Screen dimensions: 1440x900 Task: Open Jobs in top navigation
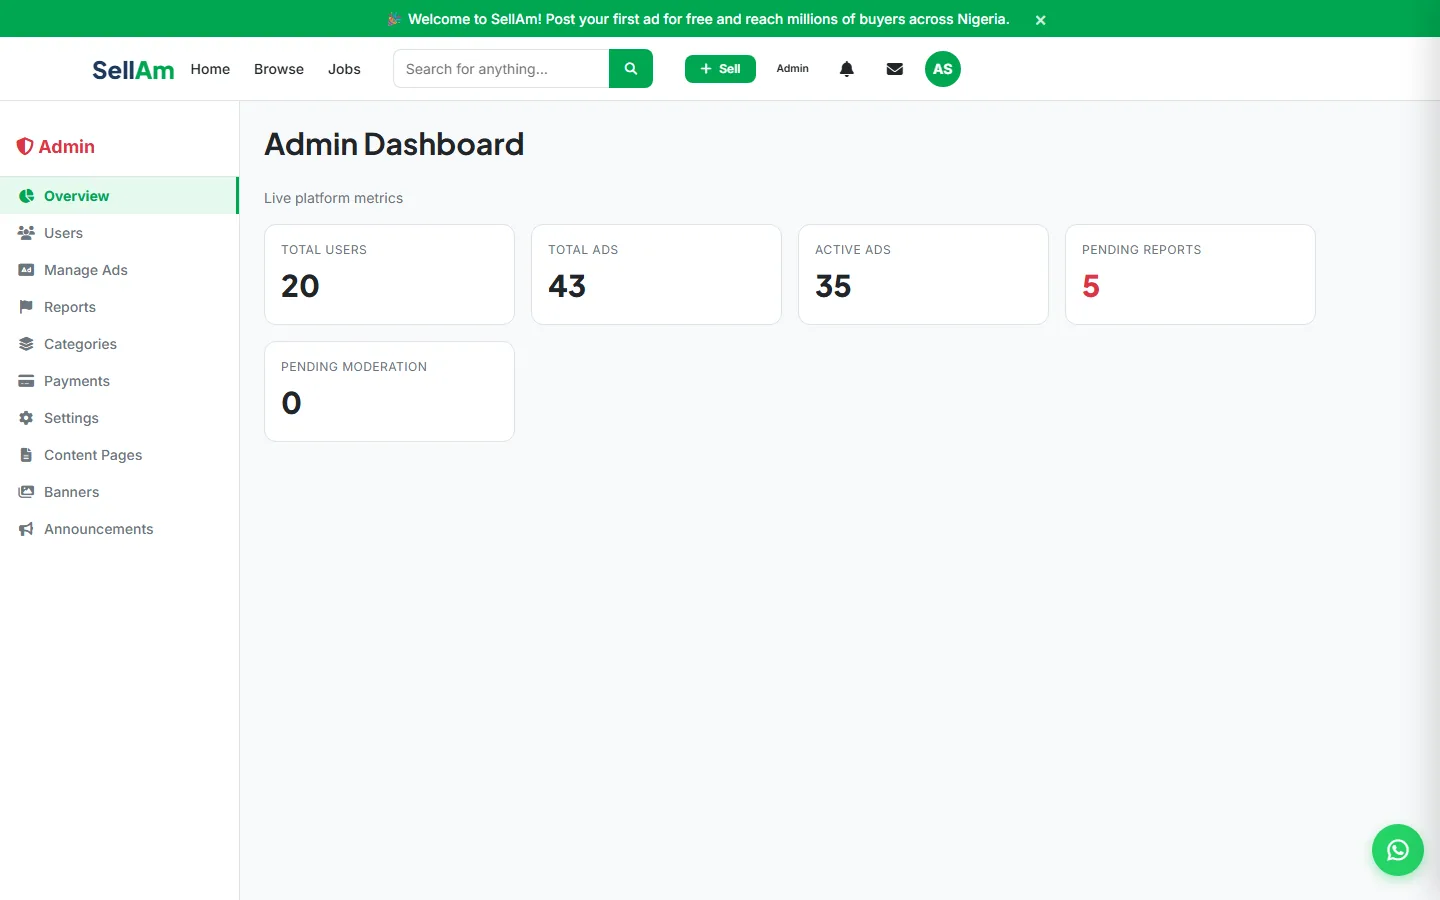344,69
